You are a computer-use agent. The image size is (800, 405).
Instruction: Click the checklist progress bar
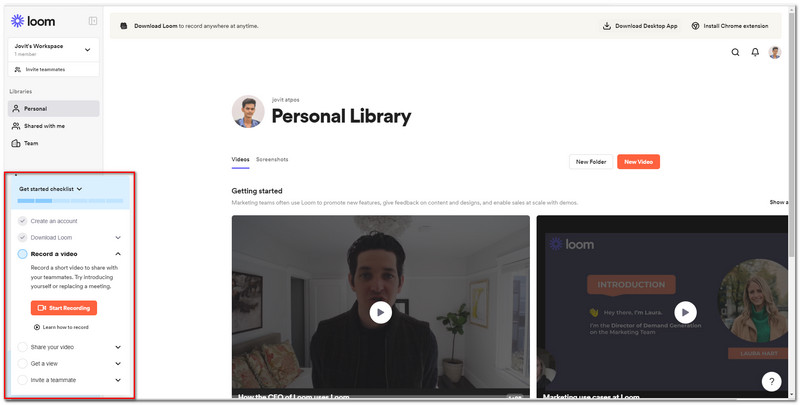70,201
